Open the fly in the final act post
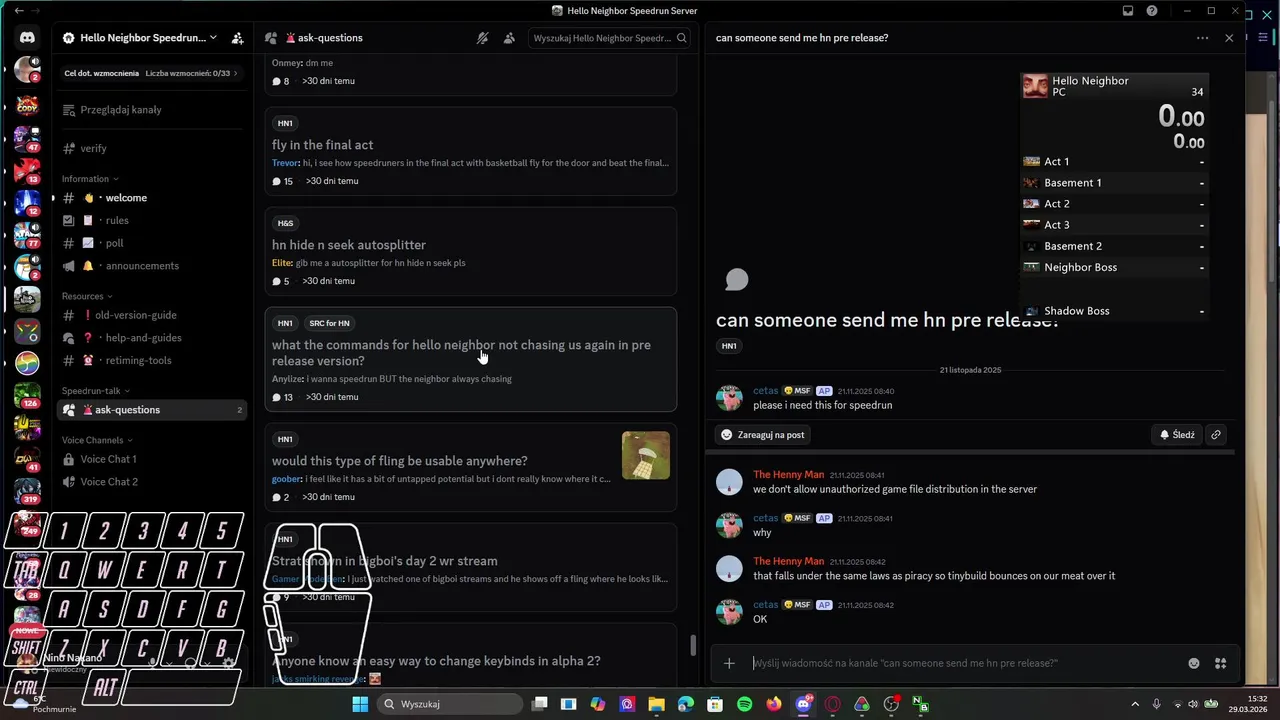The height and width of the screenshot is (720, 1280). [471, 152]
